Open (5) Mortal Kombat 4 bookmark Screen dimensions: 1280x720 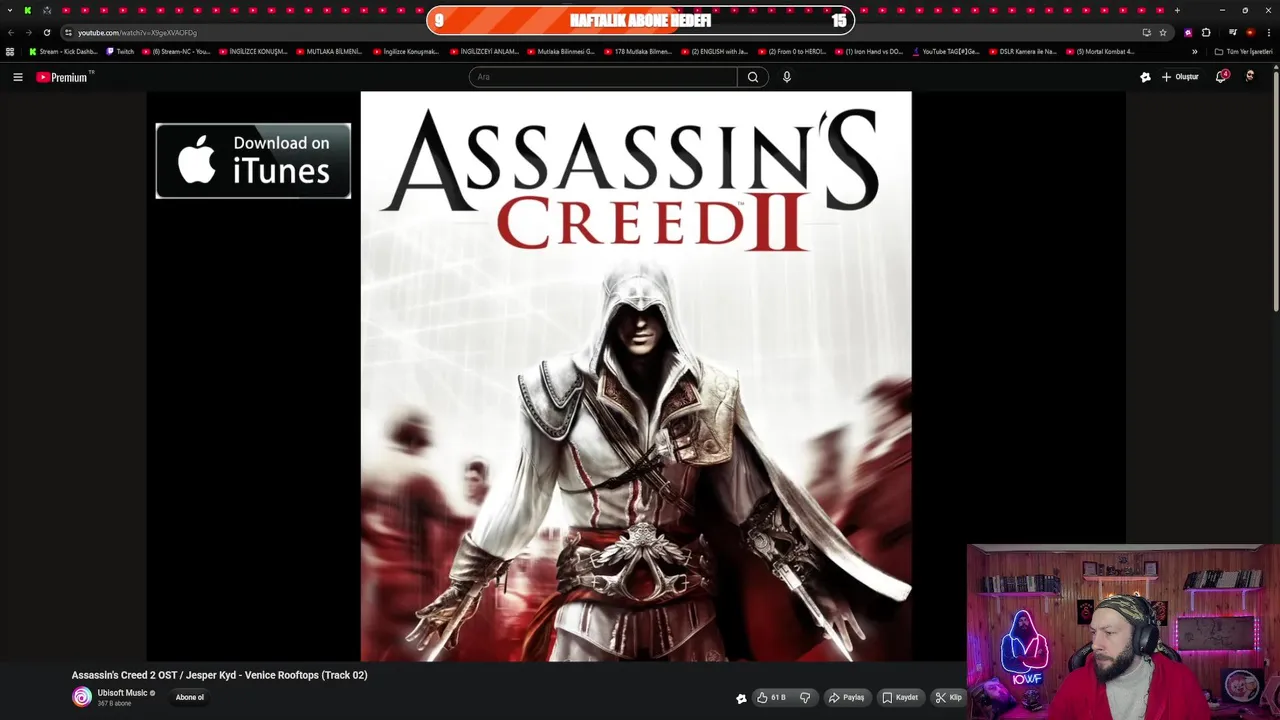(x=1100, y=51)
